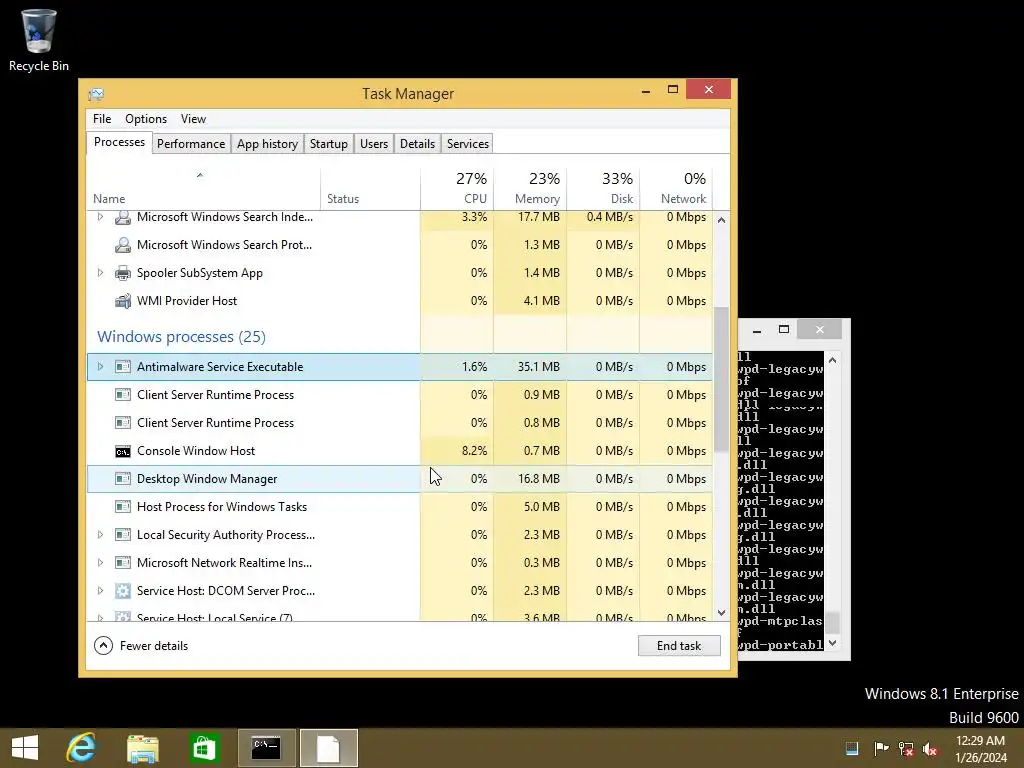Click the 35.1 MB memory value
This screenshot has height=768, width=1024.
click(x=539, y=367)
